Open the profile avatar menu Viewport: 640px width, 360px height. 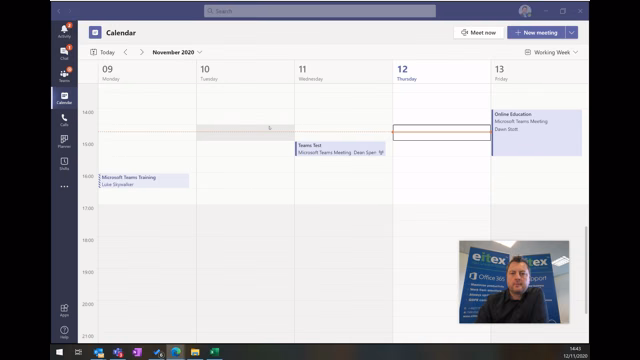point(525,11)
